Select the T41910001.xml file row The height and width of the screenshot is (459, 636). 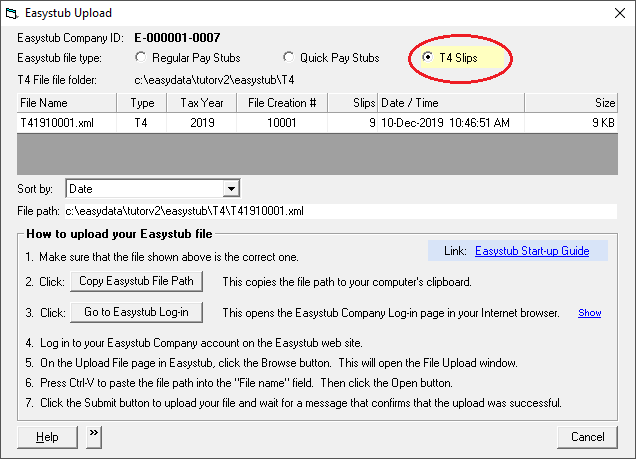317,123
